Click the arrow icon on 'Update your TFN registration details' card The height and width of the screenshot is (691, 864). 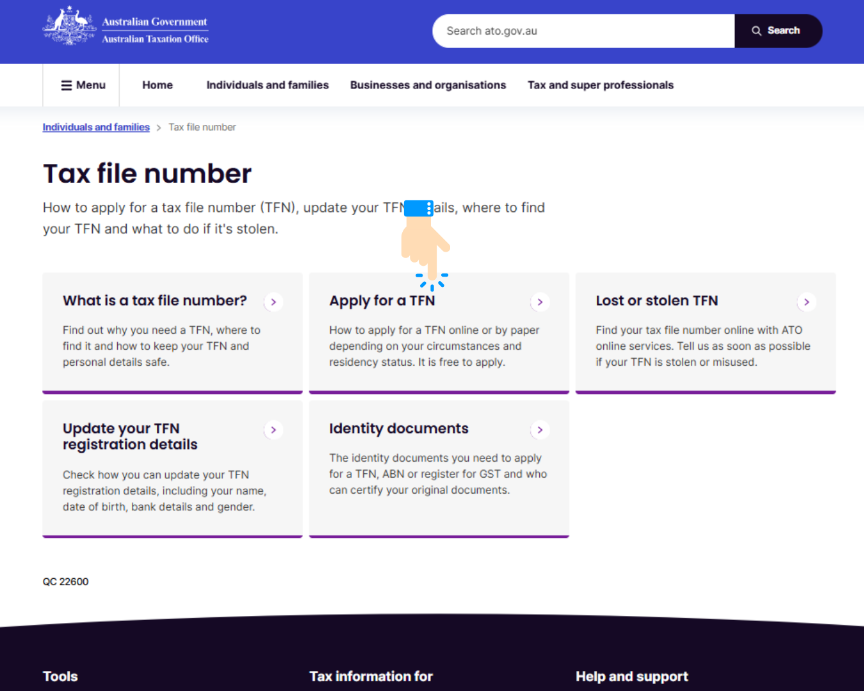tap(274, 430)
